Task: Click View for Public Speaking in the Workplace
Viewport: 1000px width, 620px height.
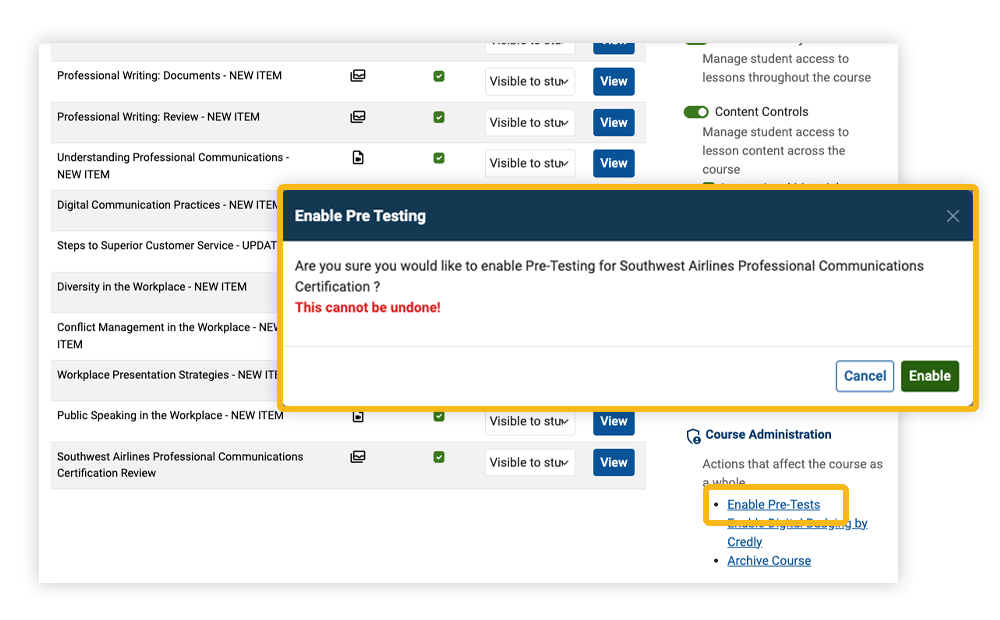Action: [614, 422]
